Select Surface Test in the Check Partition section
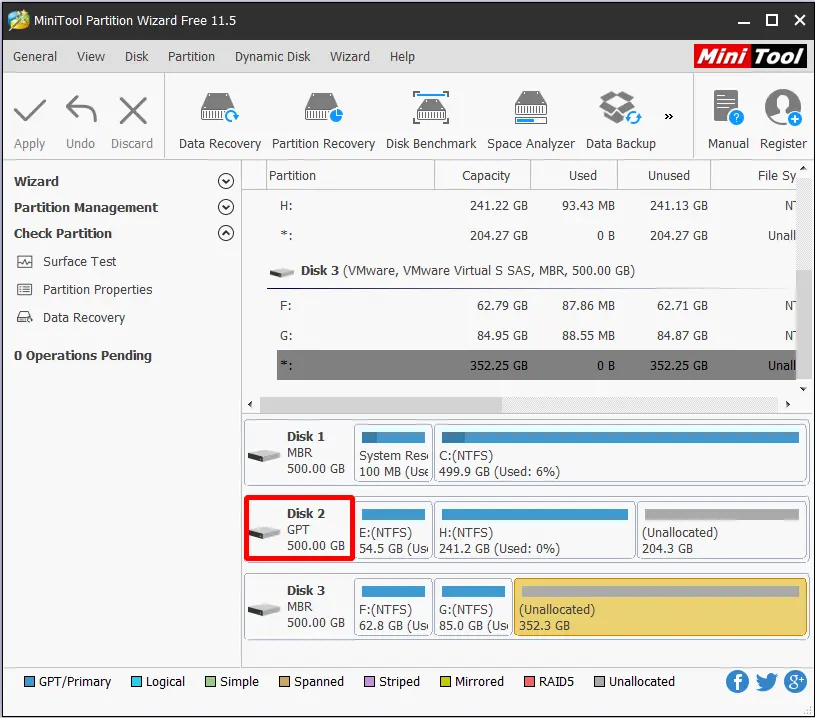 [x=80, y=262]
